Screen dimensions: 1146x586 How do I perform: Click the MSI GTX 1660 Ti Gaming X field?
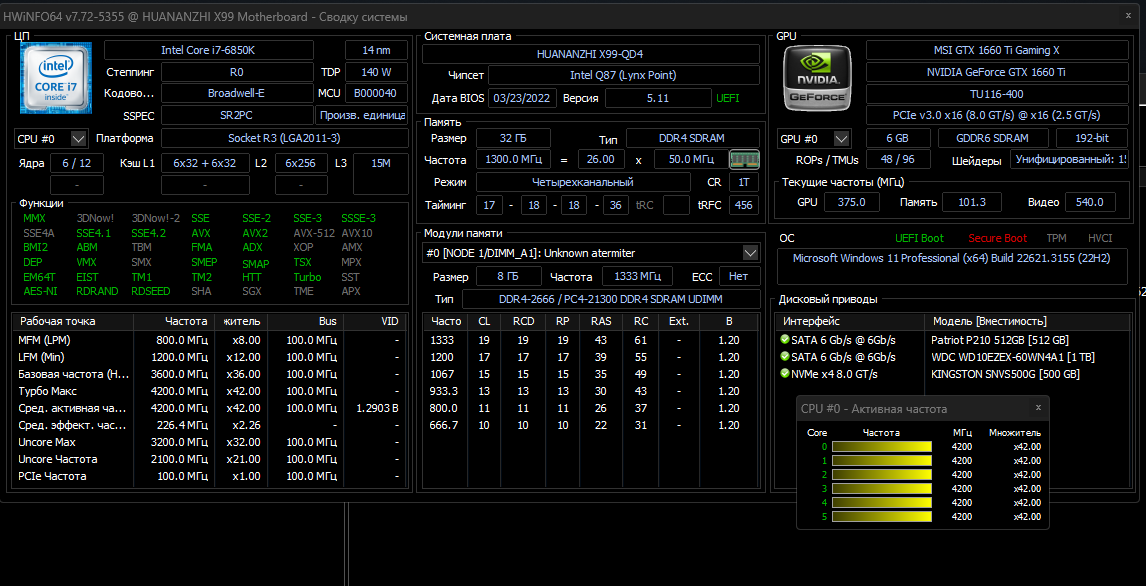(997, 50)
